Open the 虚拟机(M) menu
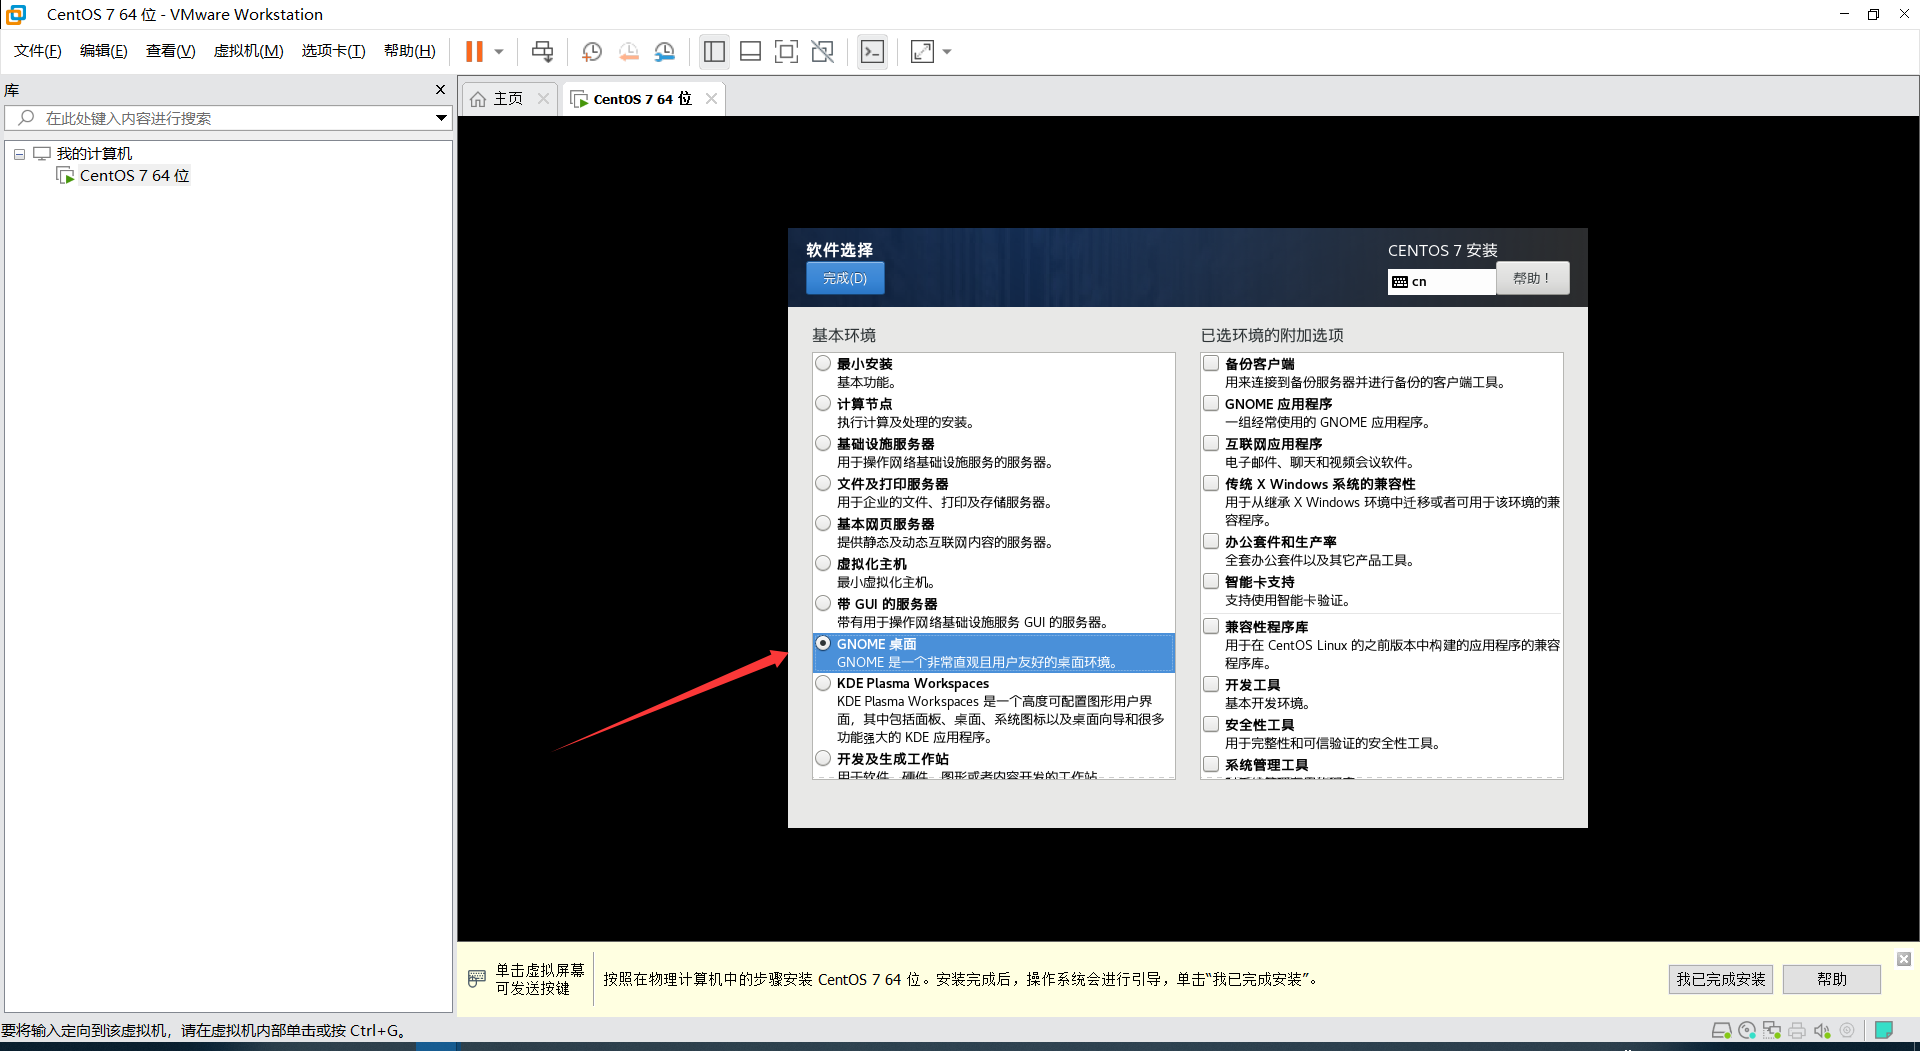The height and width of the screenshot is (1051, 1920). [249, 51]
